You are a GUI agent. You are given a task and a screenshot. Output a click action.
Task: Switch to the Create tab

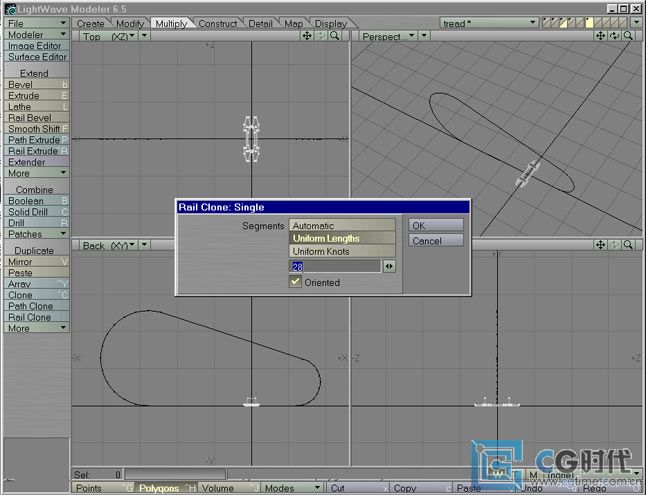click(x=91, y=24)
